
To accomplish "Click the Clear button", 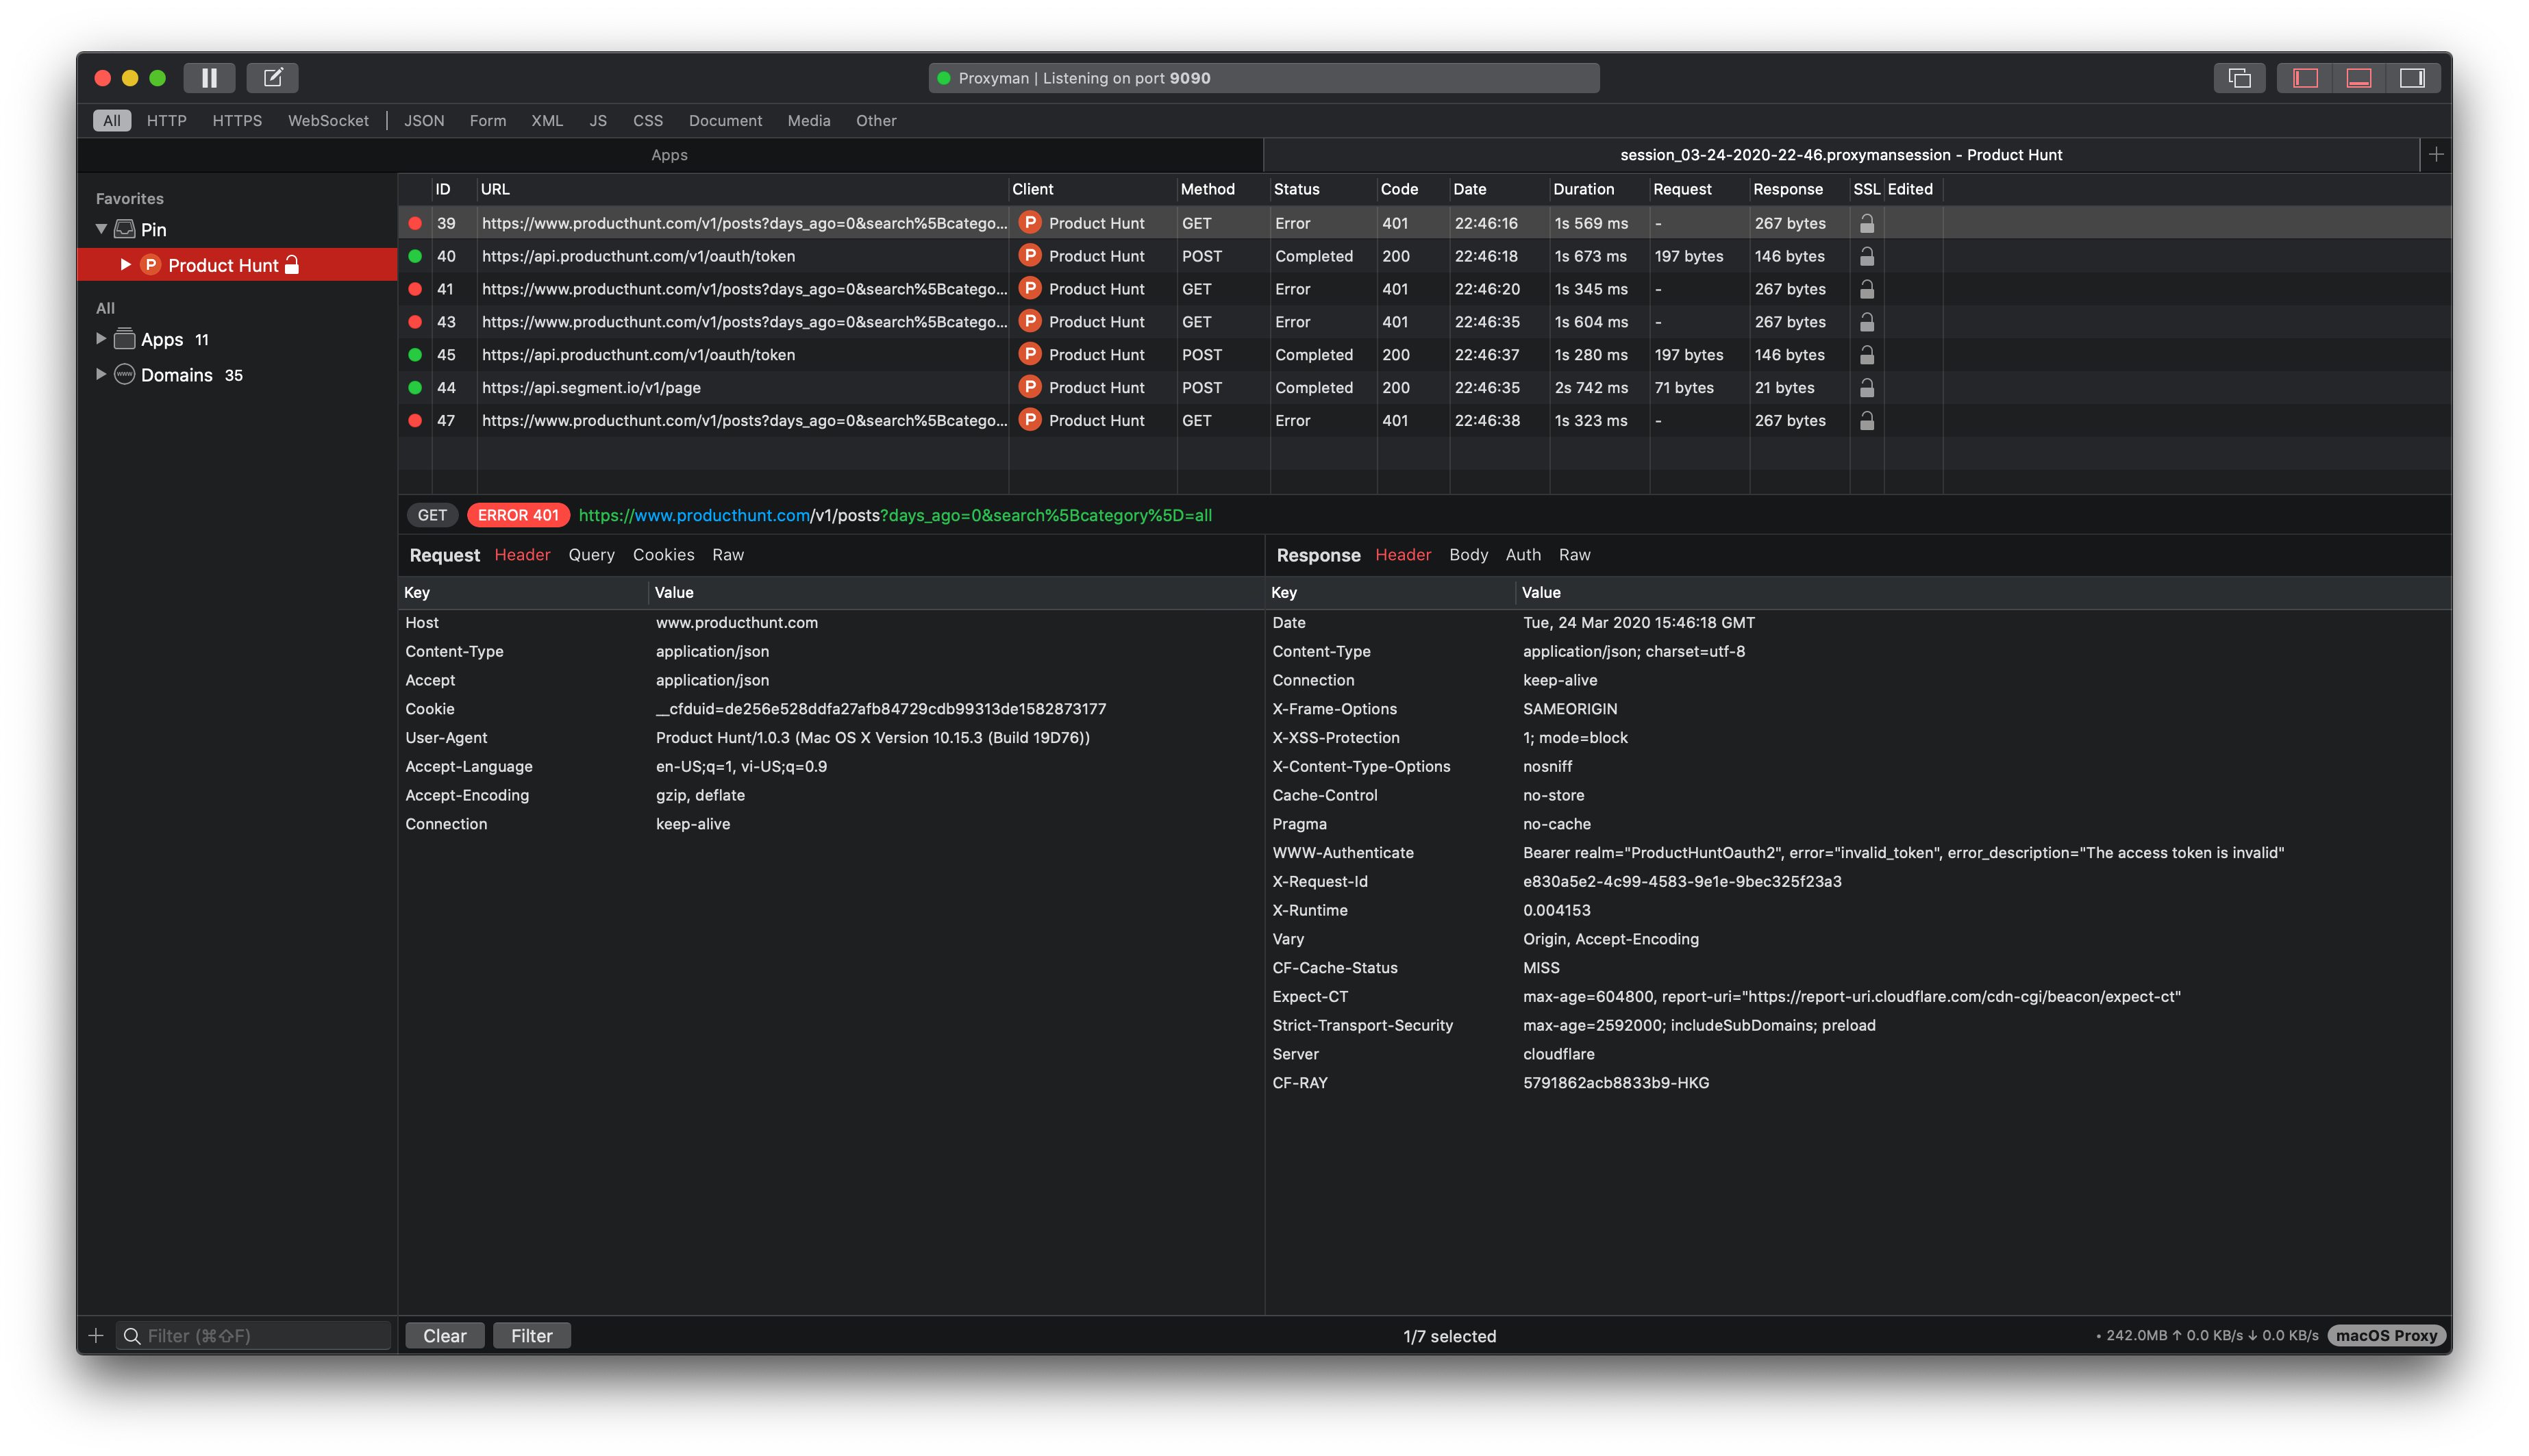I will point(444,1335).
